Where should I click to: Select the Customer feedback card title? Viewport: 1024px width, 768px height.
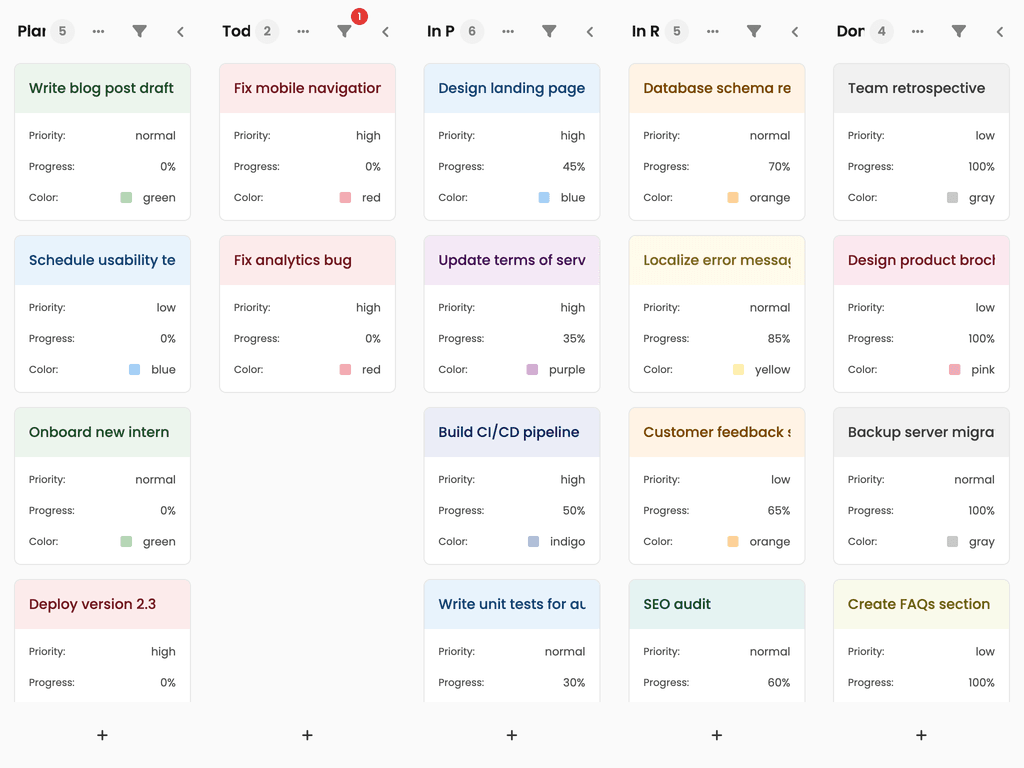tap(717, 432)
